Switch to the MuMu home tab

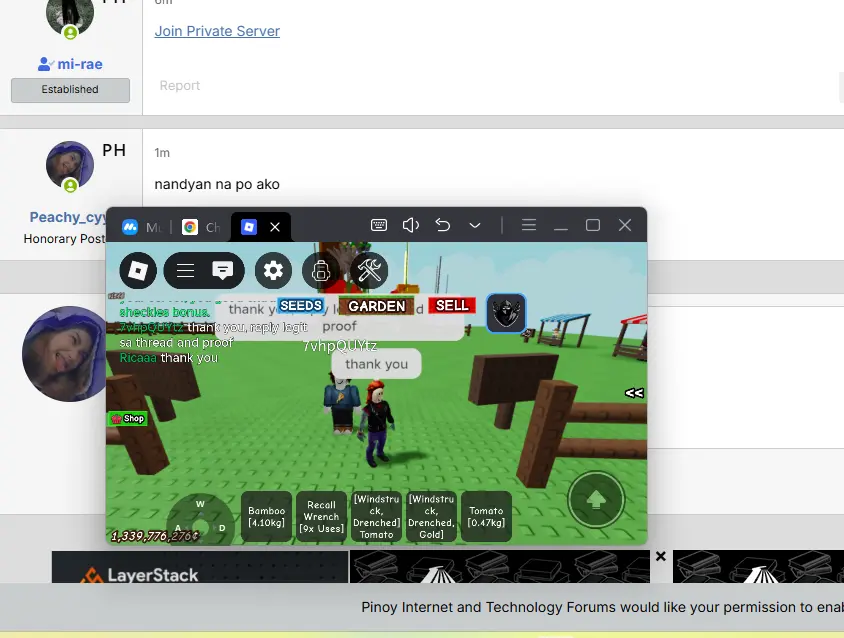141,227
